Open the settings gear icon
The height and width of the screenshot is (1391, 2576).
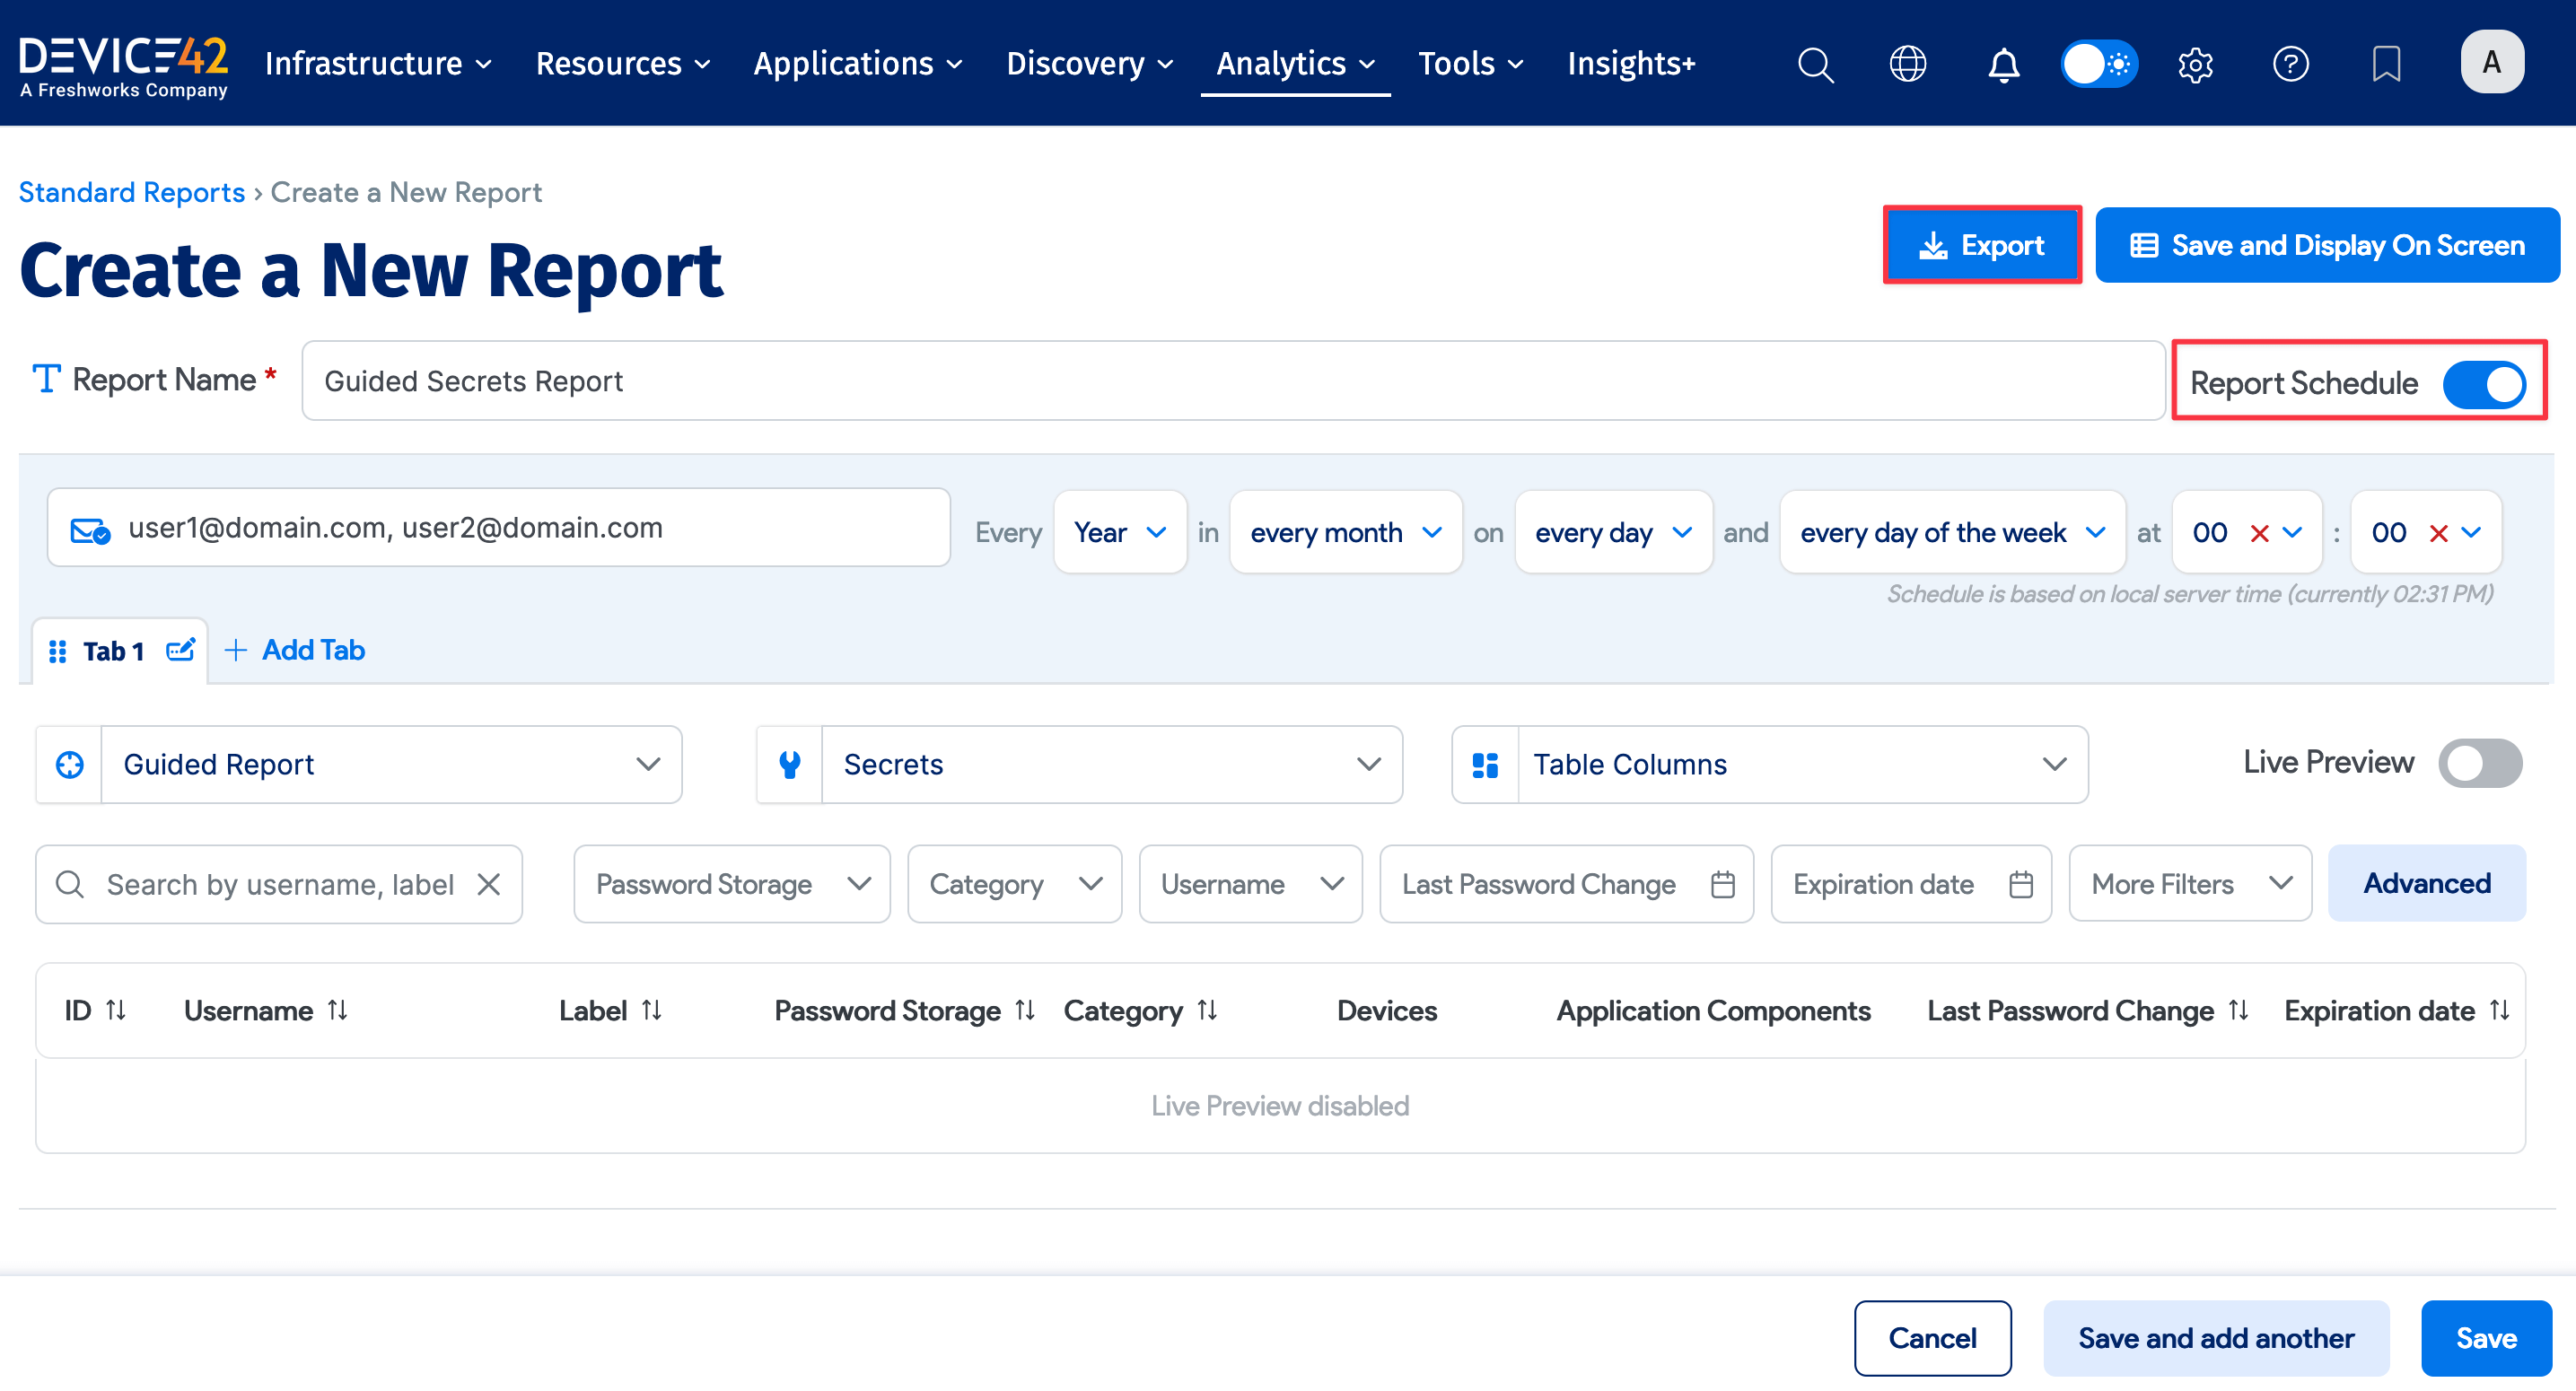[2195, 64]
